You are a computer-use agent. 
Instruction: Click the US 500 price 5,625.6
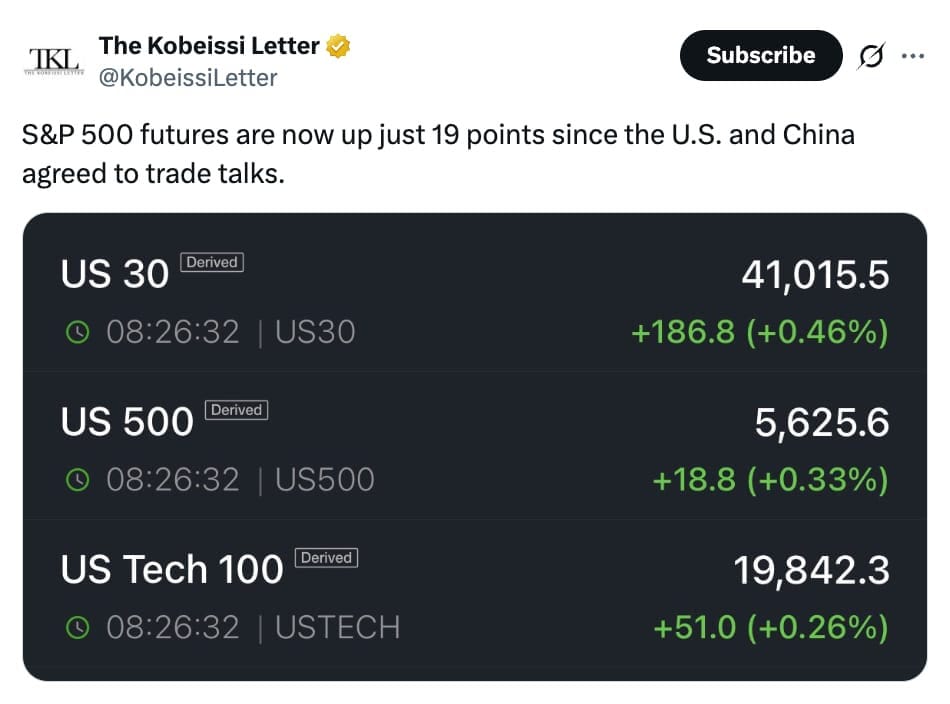pos(821,423)
